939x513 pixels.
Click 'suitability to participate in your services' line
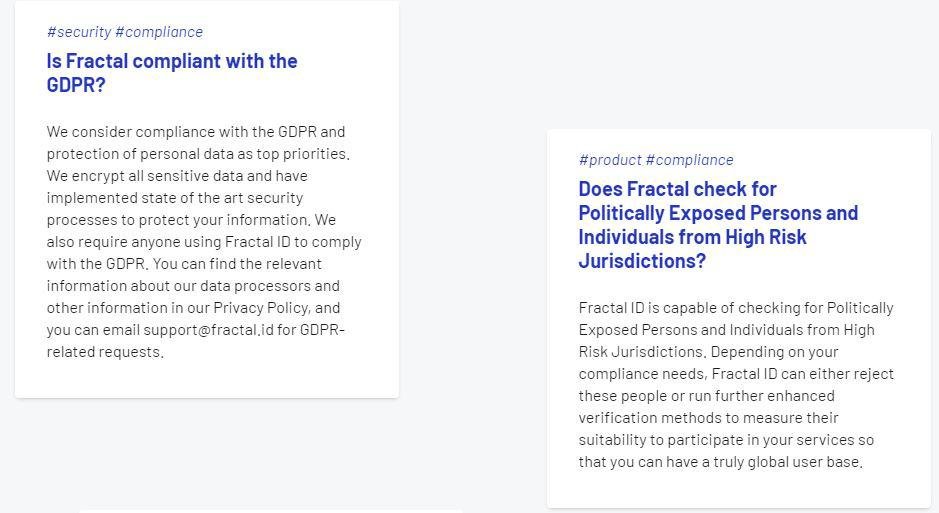click(x=726, y=440)
